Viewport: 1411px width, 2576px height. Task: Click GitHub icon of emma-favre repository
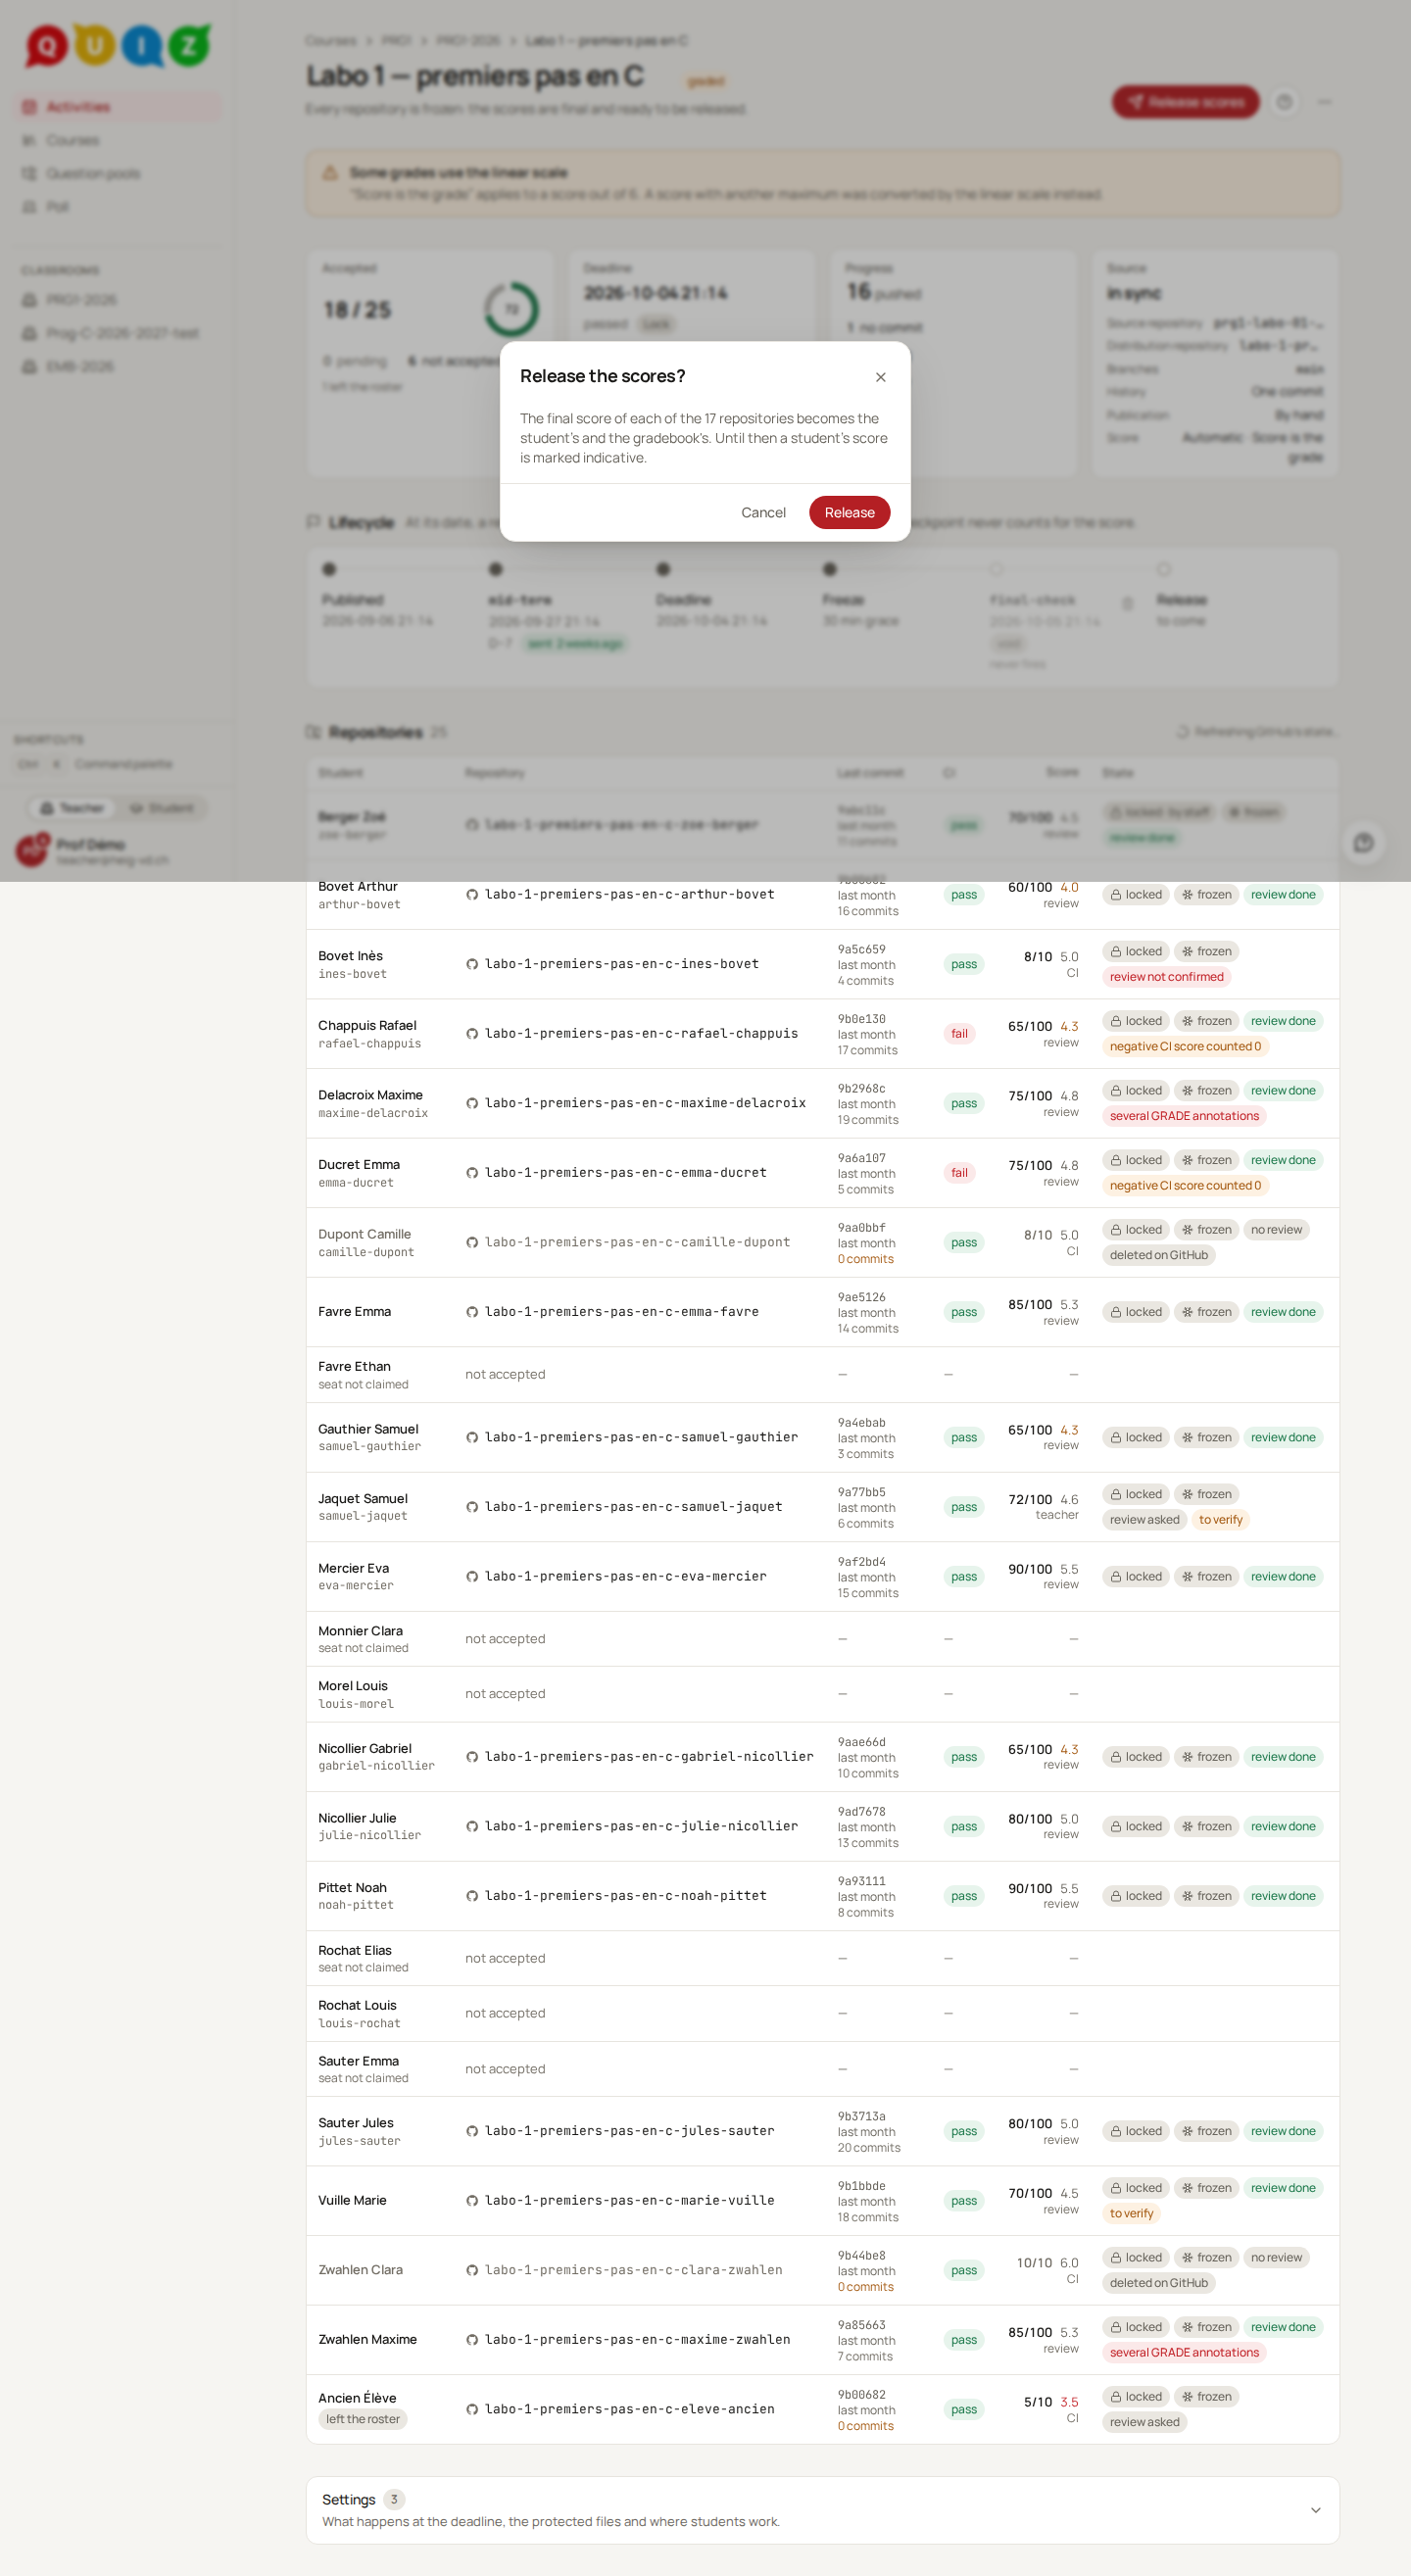472,1312
